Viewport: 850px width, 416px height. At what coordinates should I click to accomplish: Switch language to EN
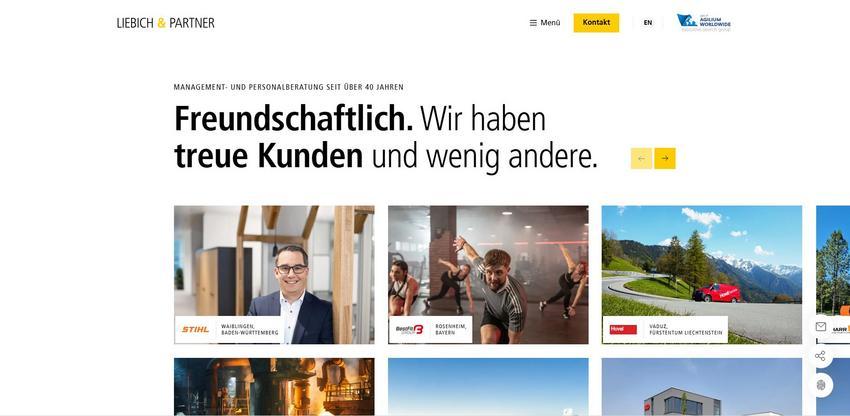tap(648, 23)
